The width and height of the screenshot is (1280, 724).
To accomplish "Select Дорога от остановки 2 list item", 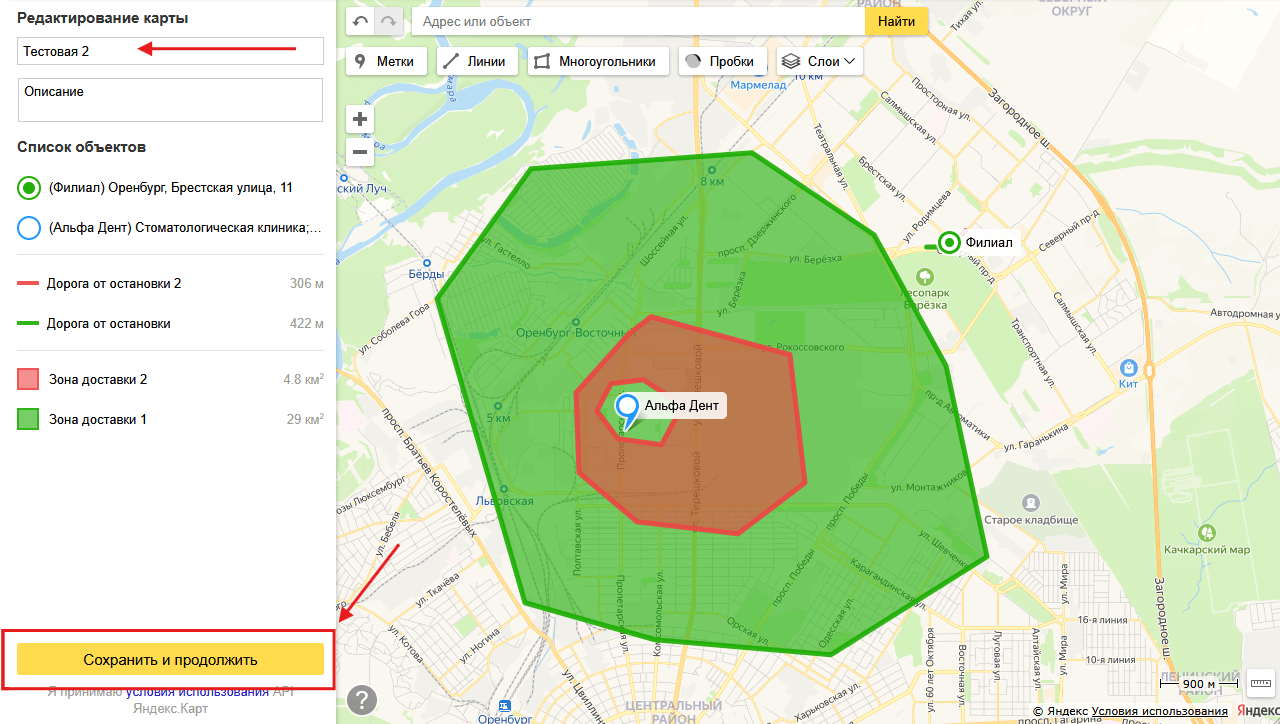I will (x=169, y=283).
